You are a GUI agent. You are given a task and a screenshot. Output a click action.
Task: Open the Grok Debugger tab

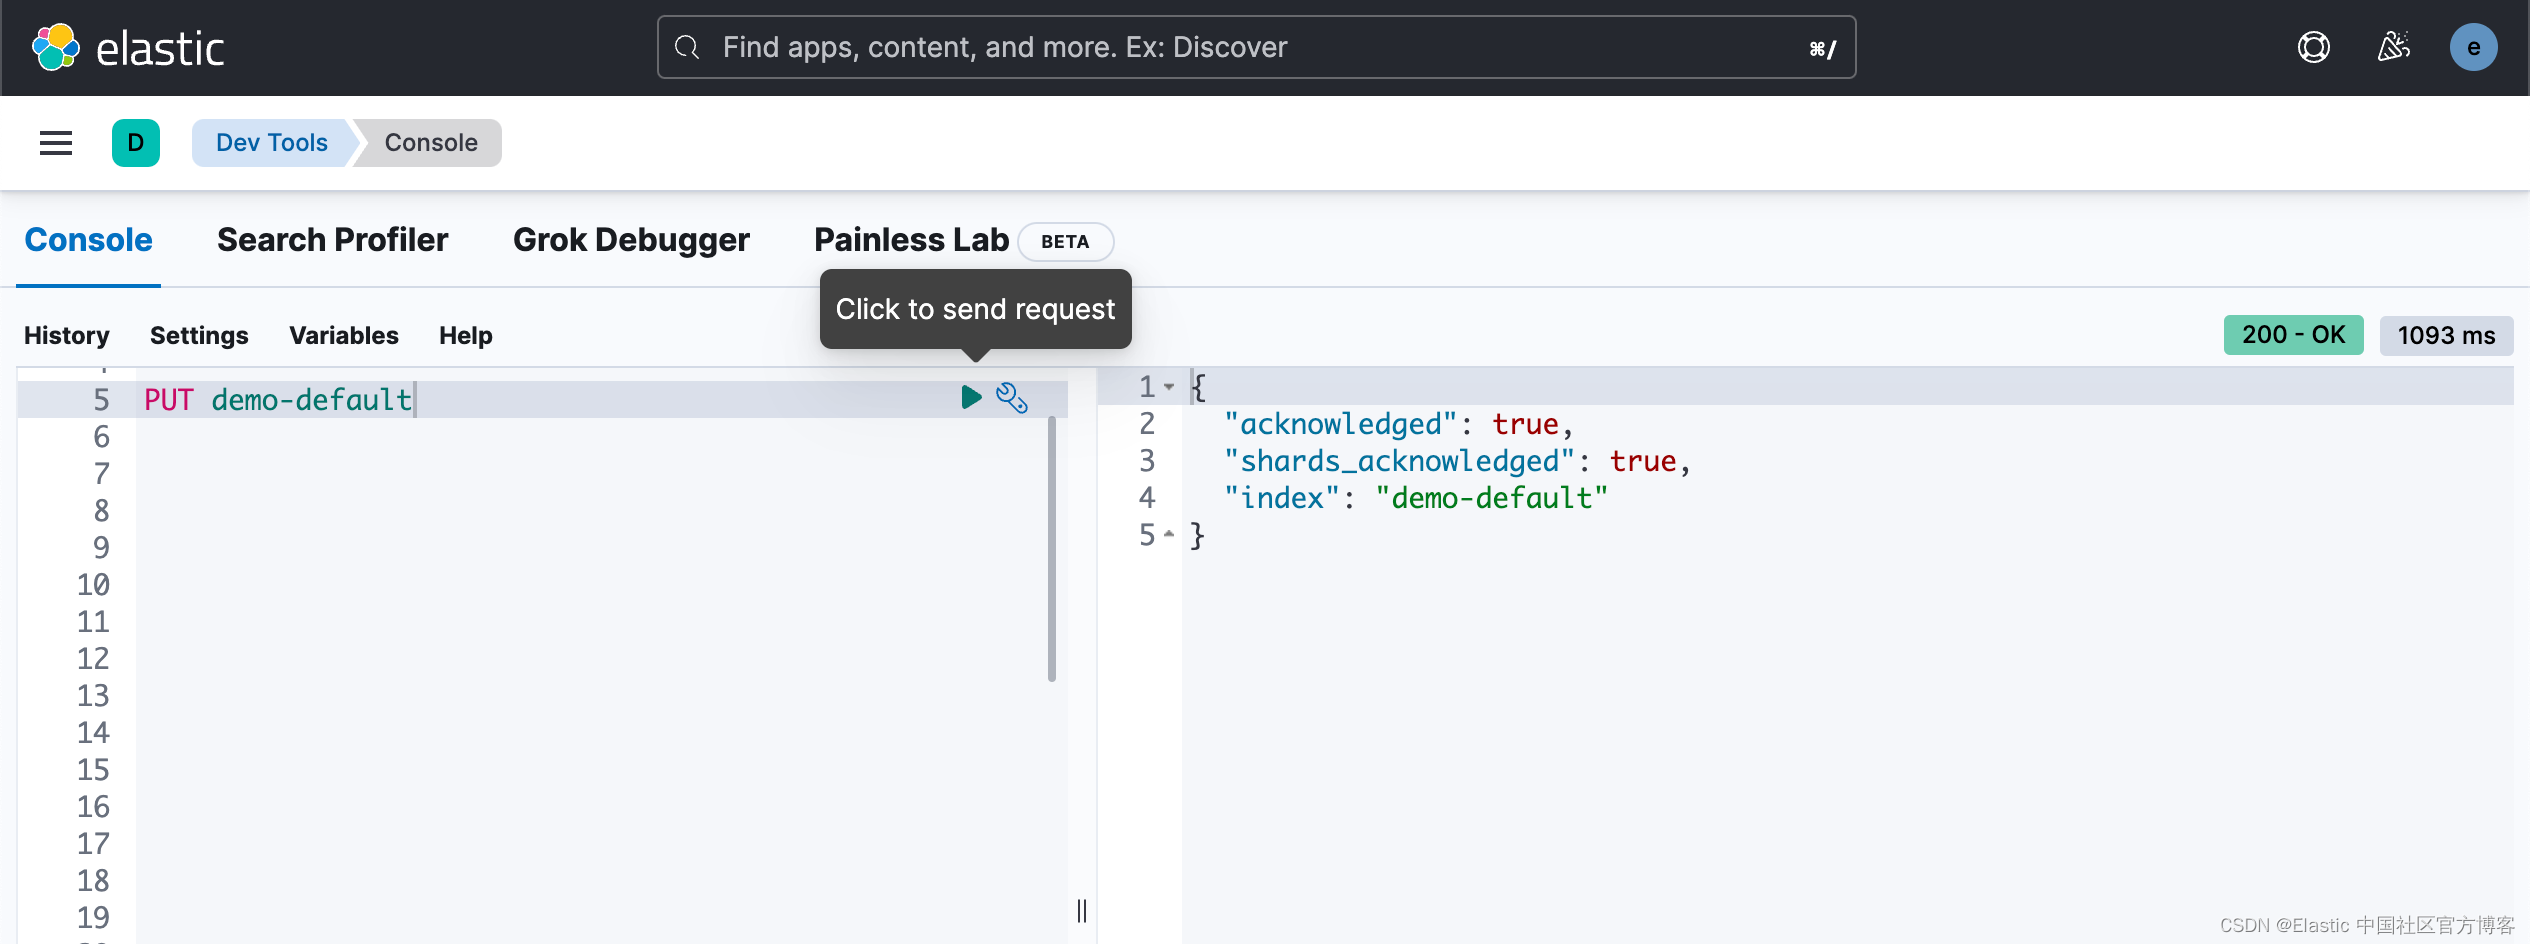click(x=630, y=240)
